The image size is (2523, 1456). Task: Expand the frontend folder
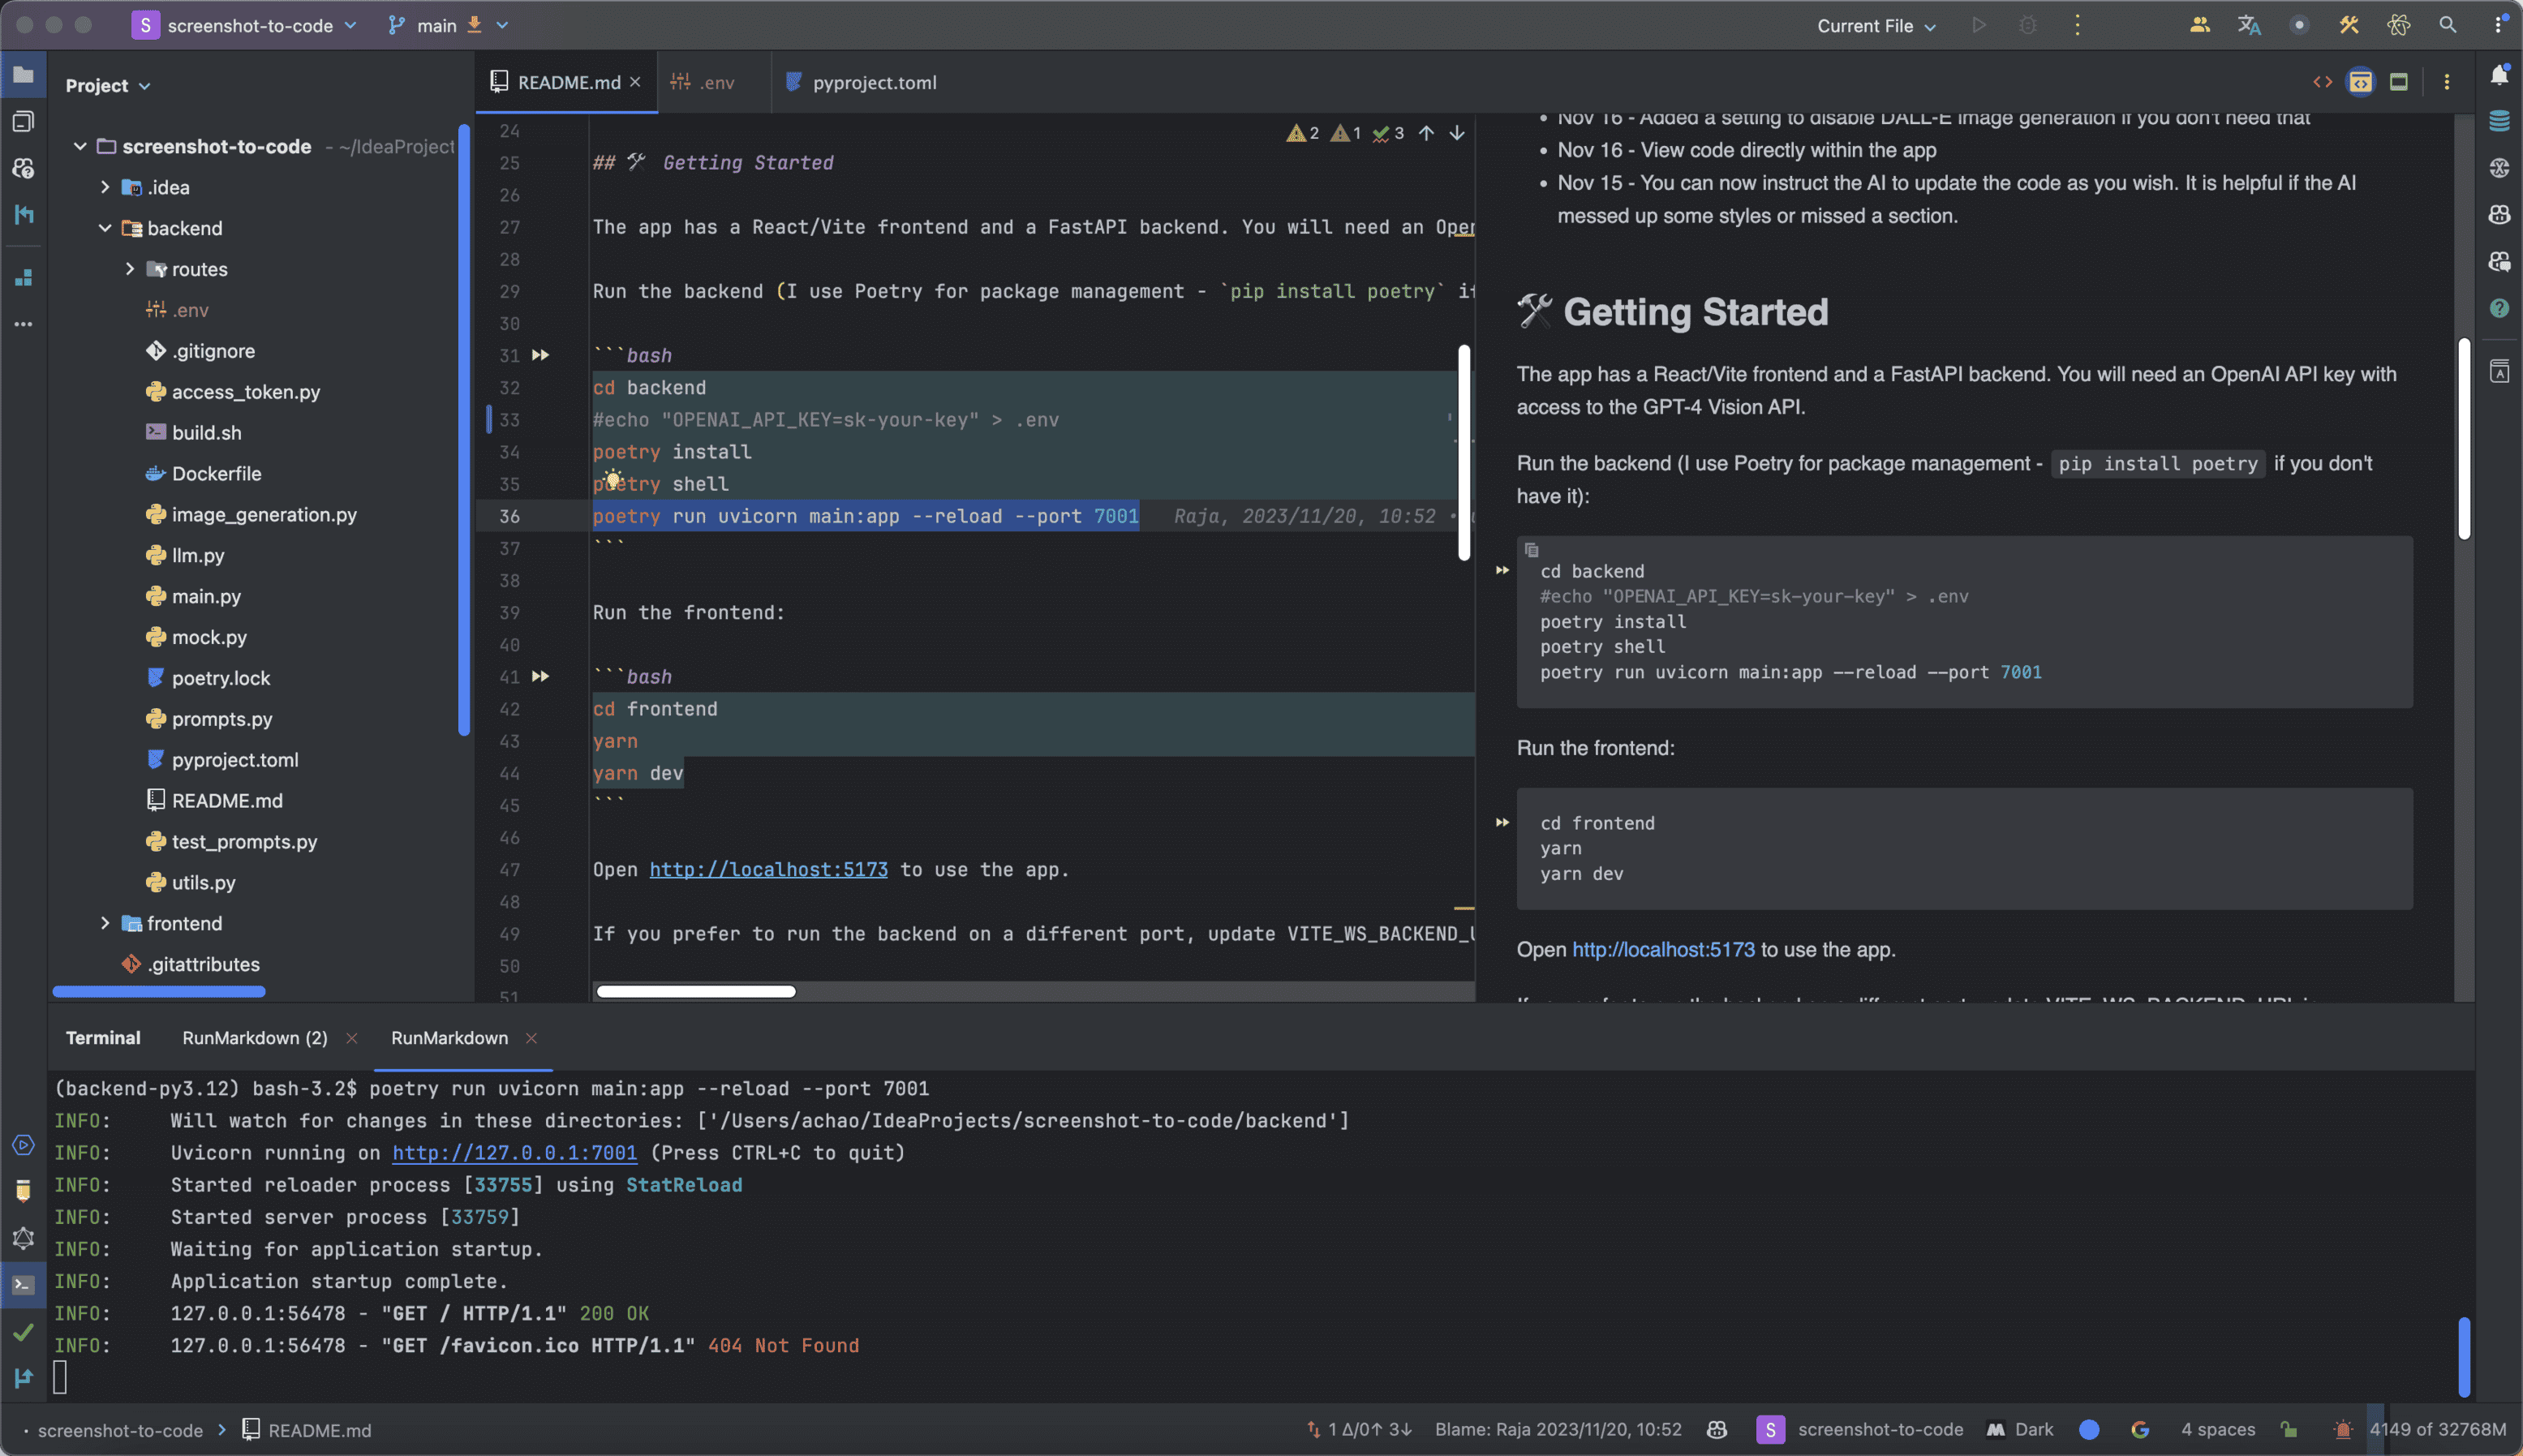pos(105,923)
